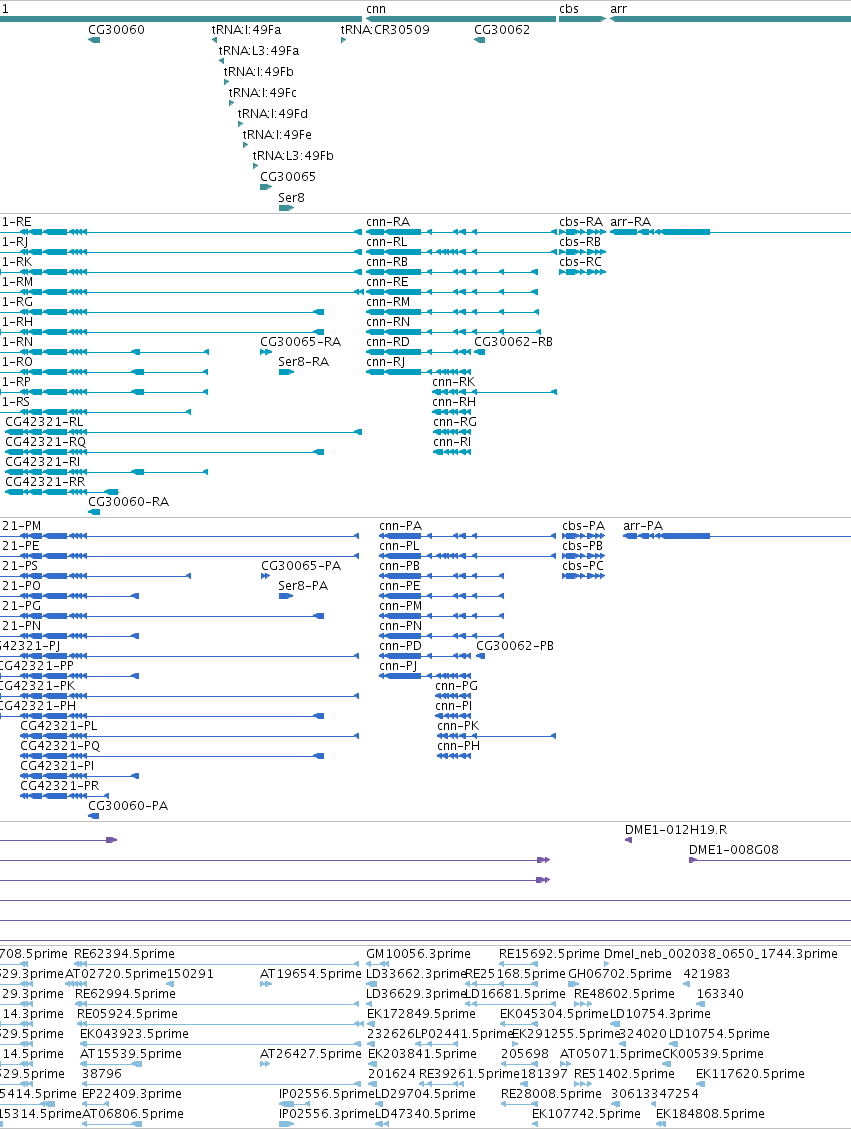Select the tRNA:I:49Fe label

pyautogui.click(x=277, y=134)
